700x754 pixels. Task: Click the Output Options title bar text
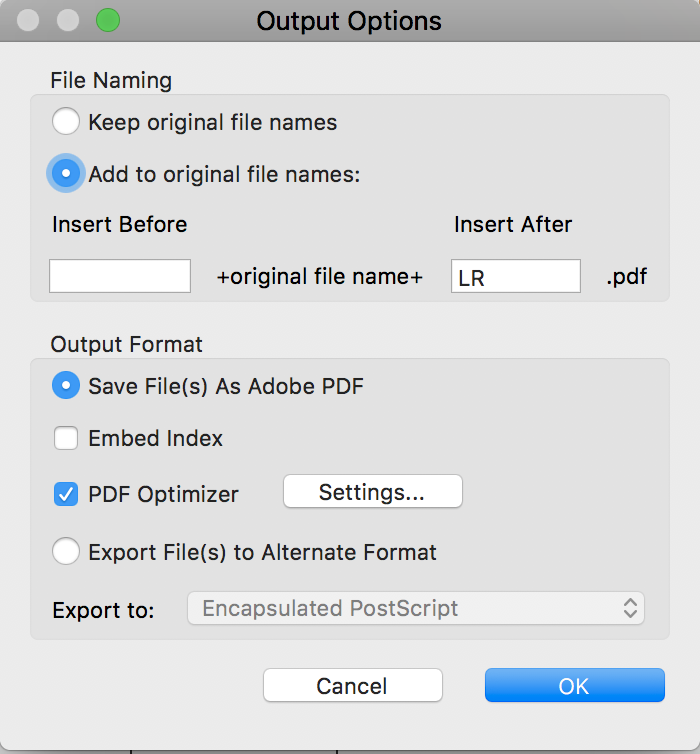click(349, 21)
